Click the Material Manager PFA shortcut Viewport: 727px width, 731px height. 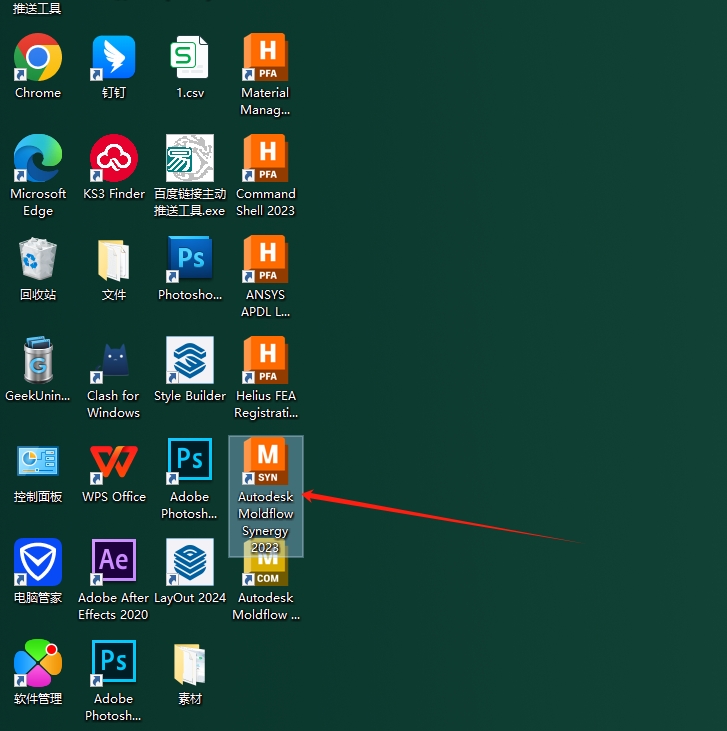(266, 58)
